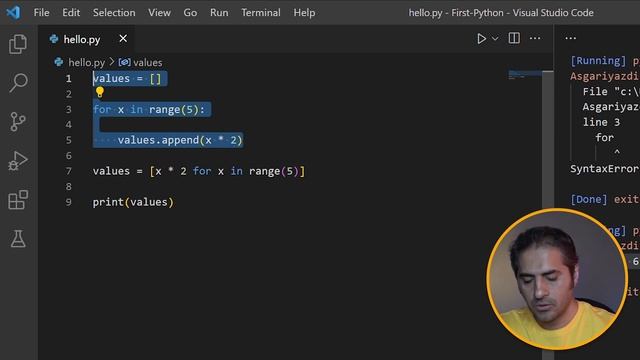Viewport: 640px width, 360px height.
Task: Click 'line 3' text in output panel
Action: pos(601,122)
